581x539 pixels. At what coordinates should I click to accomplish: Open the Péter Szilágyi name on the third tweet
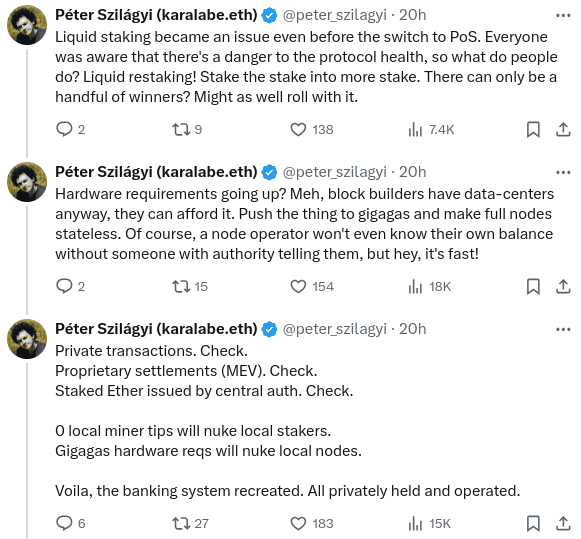point(156,329)
